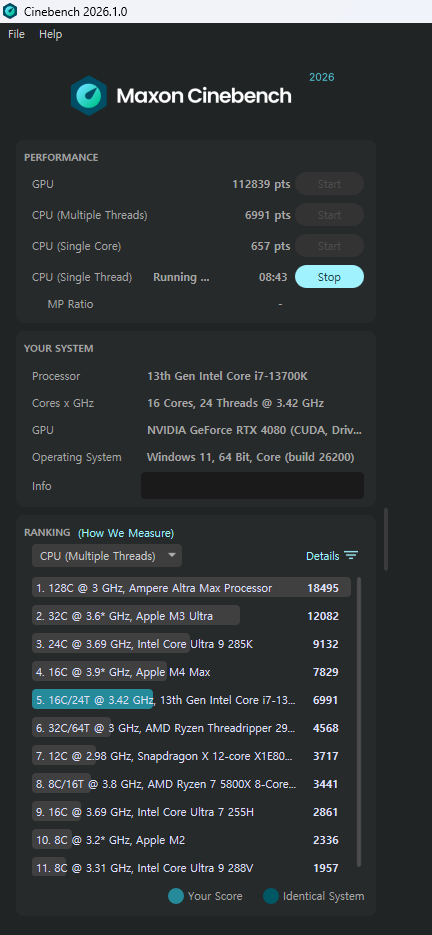Click the Cinebench app icon in title bar
This screenshot has height=935, width=432.
(x=10, y=11)
